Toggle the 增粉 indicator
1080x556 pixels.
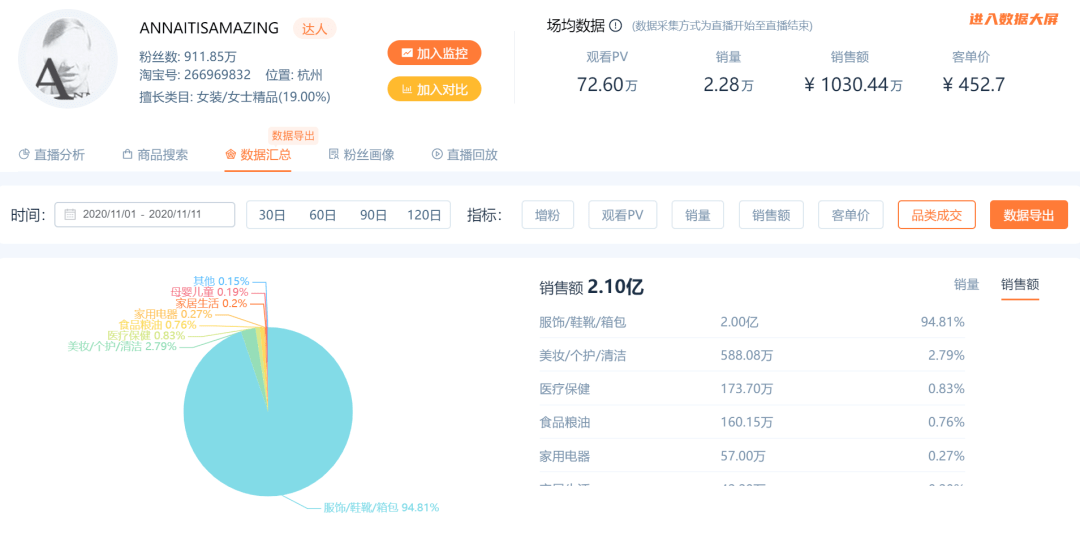tap(548, 215)
